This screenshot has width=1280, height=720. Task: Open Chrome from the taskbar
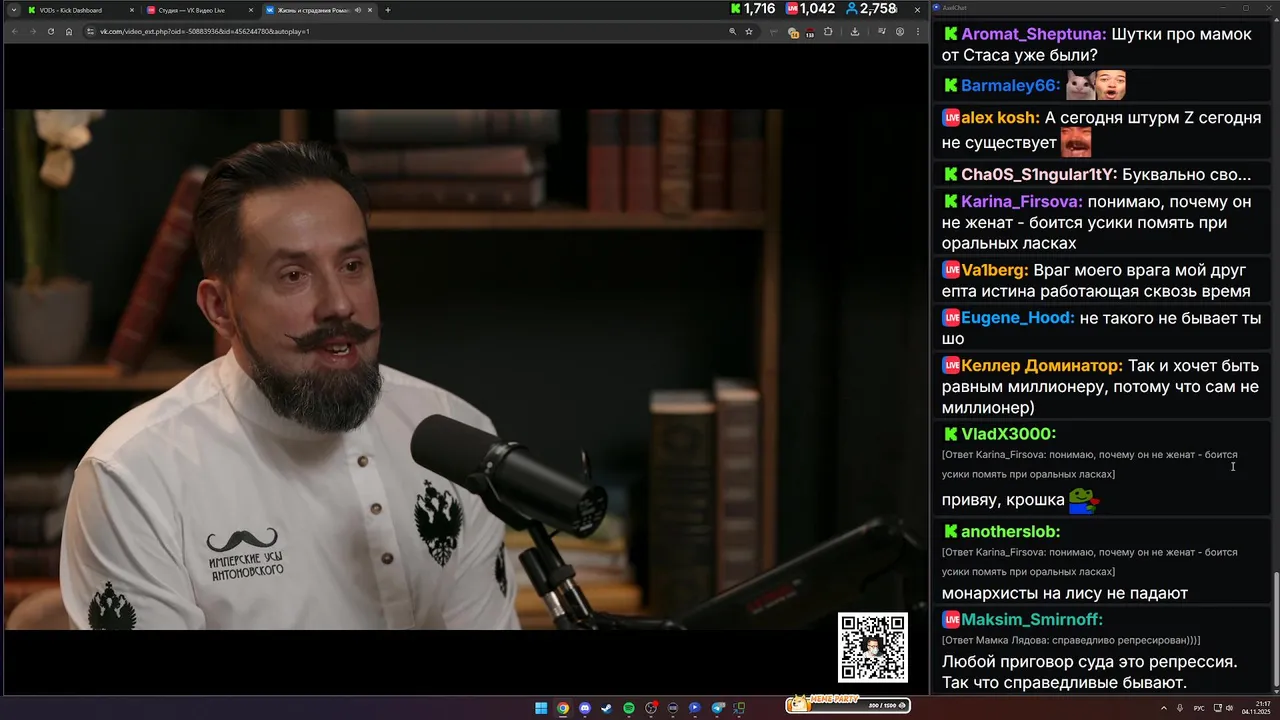pyautogui.click(x=563, y=708)
